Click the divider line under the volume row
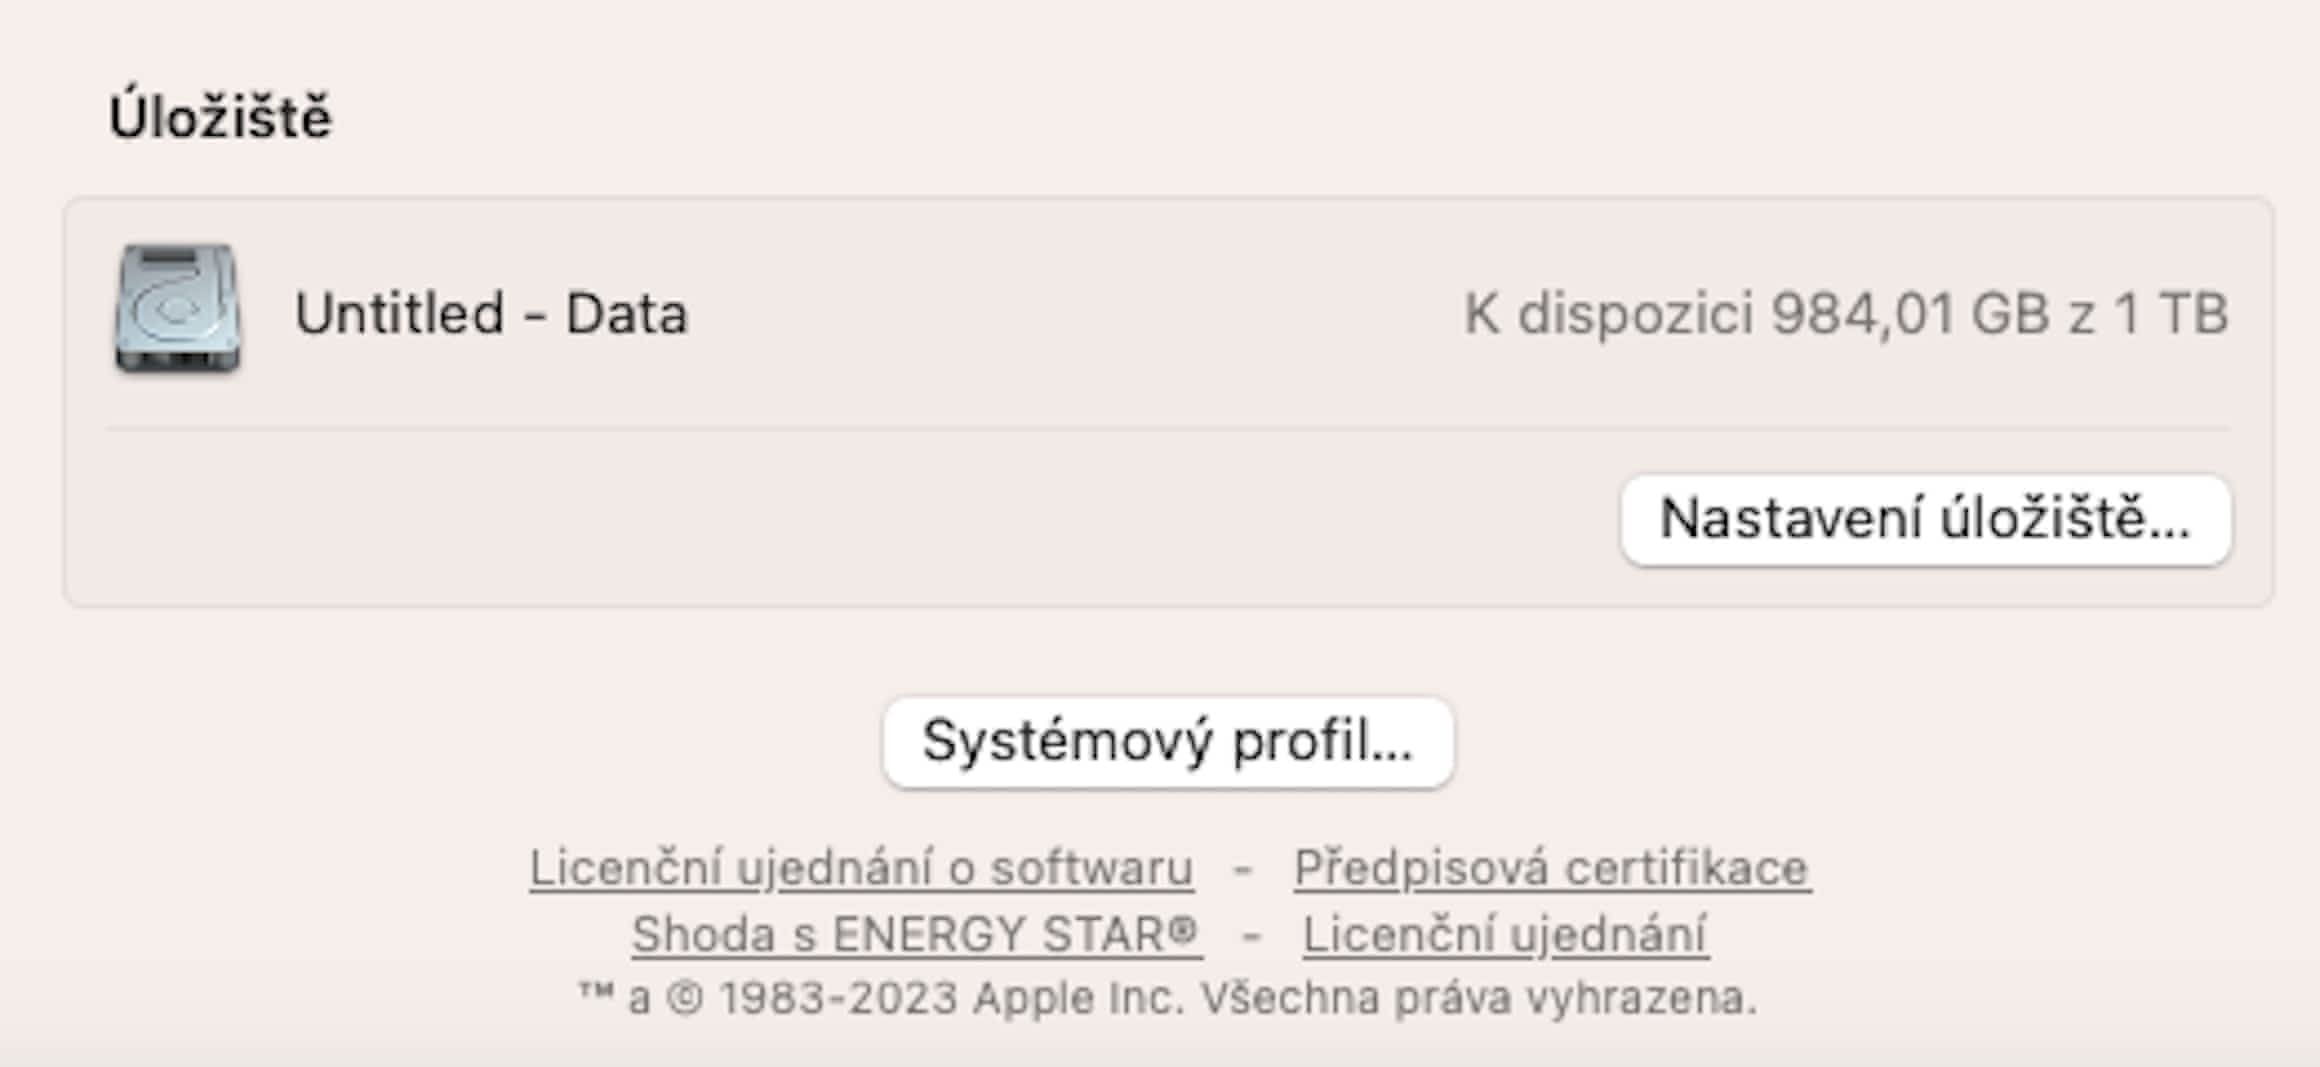Image resolution: width=2320 pixels, height=1067 pixels. pyautogui.click(x=1167, y=429)
